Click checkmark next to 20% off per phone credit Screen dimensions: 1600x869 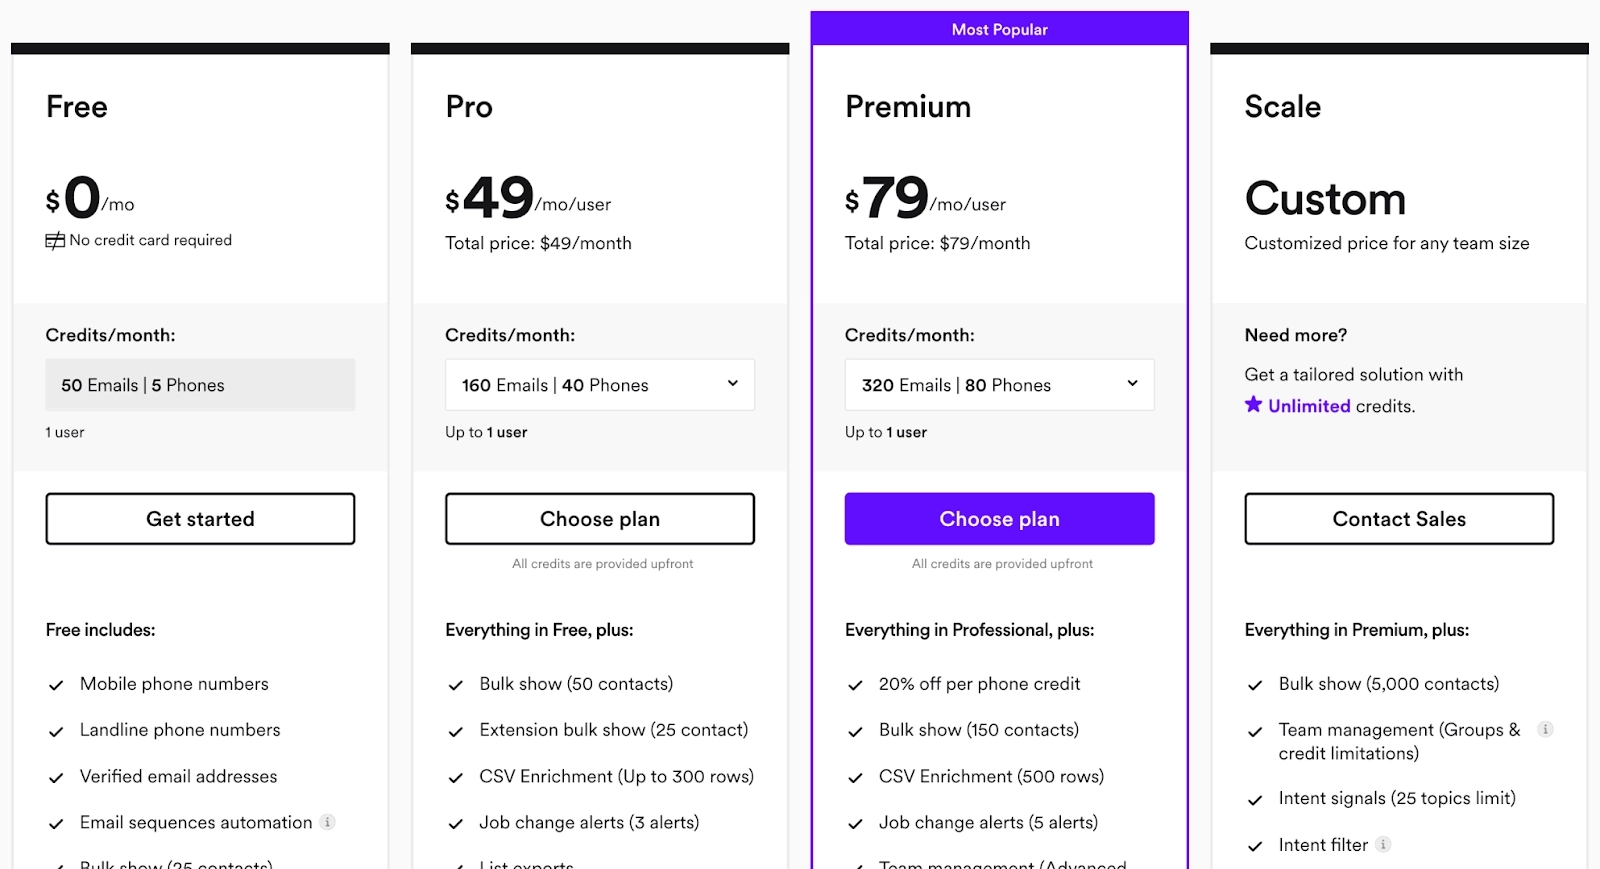(x=855, y=685)
